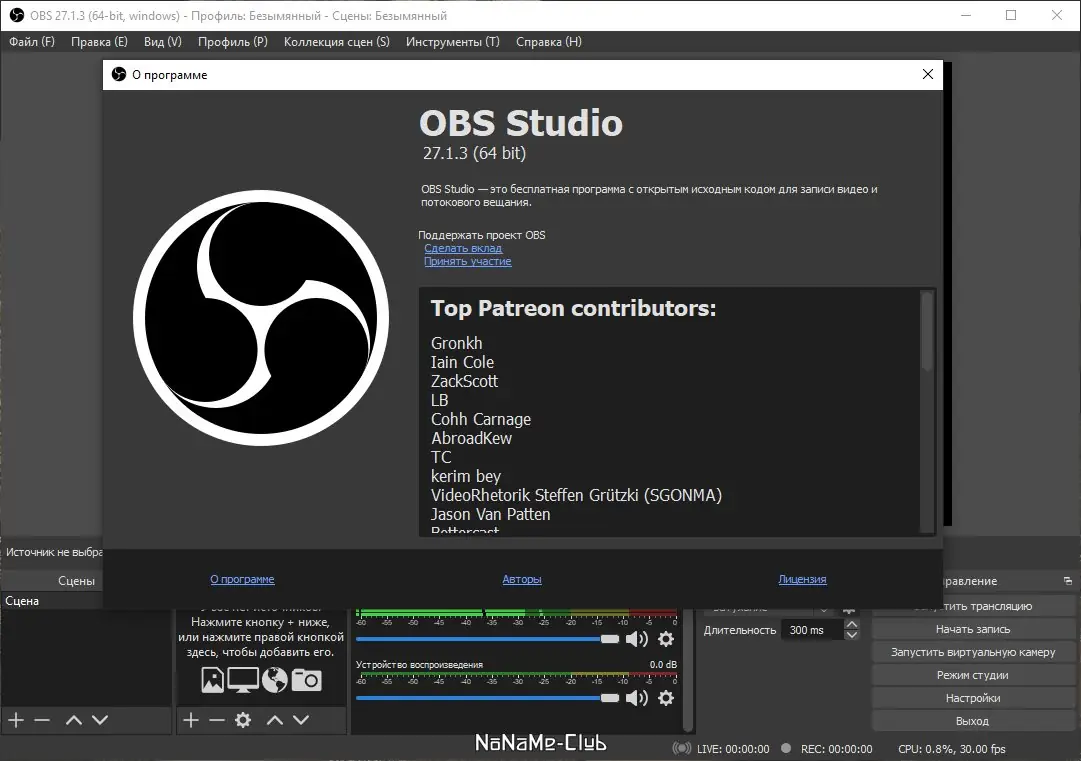The height and width of the screenshot is (761, 1081).
Task: Click the Top Patreon contributors heading
Action: (574, 308)
